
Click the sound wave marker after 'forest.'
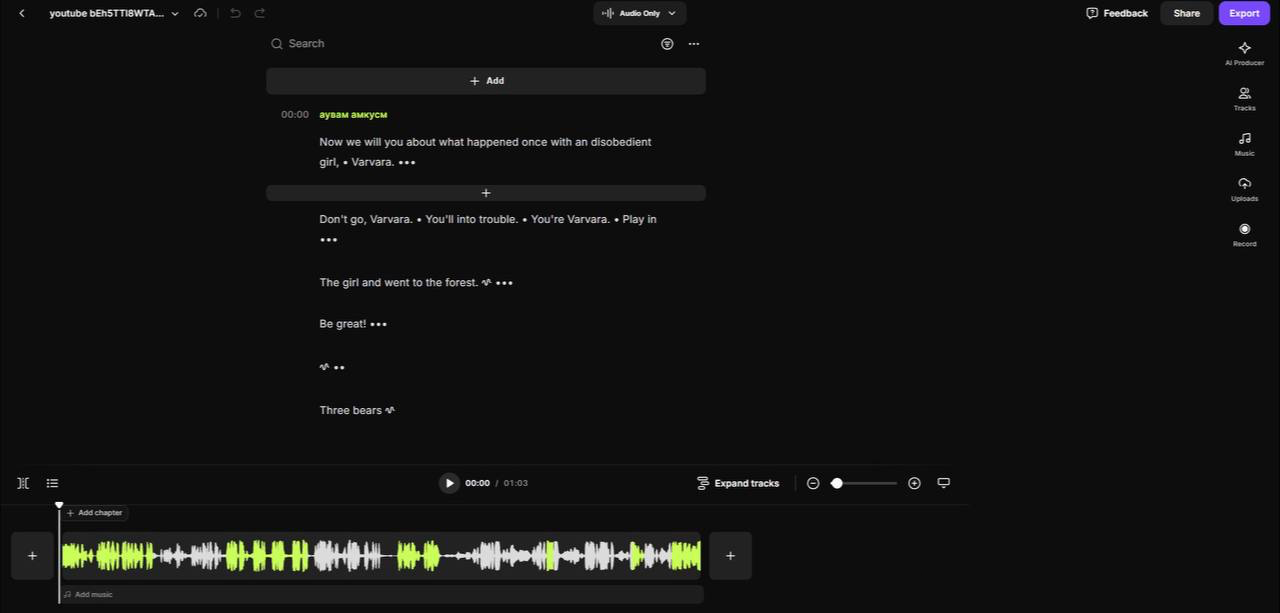click(x=487, y=283)
